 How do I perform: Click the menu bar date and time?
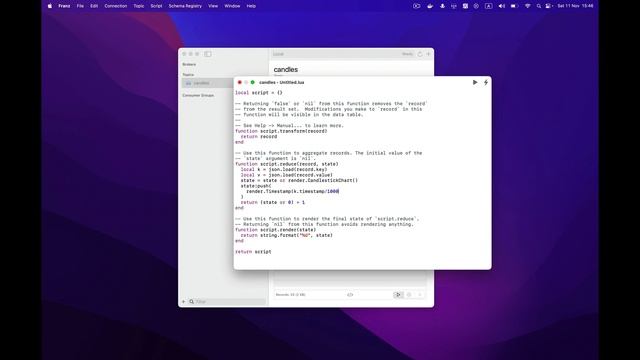tap(575, 6)
